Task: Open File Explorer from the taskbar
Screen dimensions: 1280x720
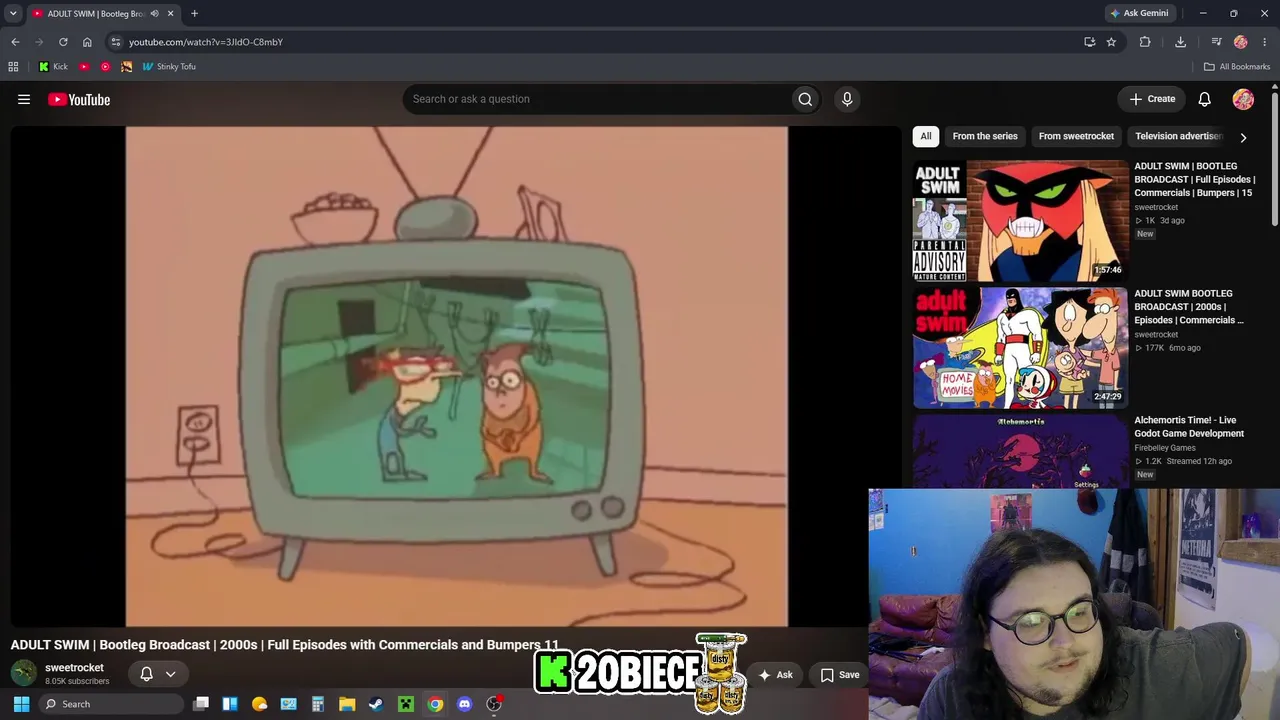Action: tap(347, 704)
